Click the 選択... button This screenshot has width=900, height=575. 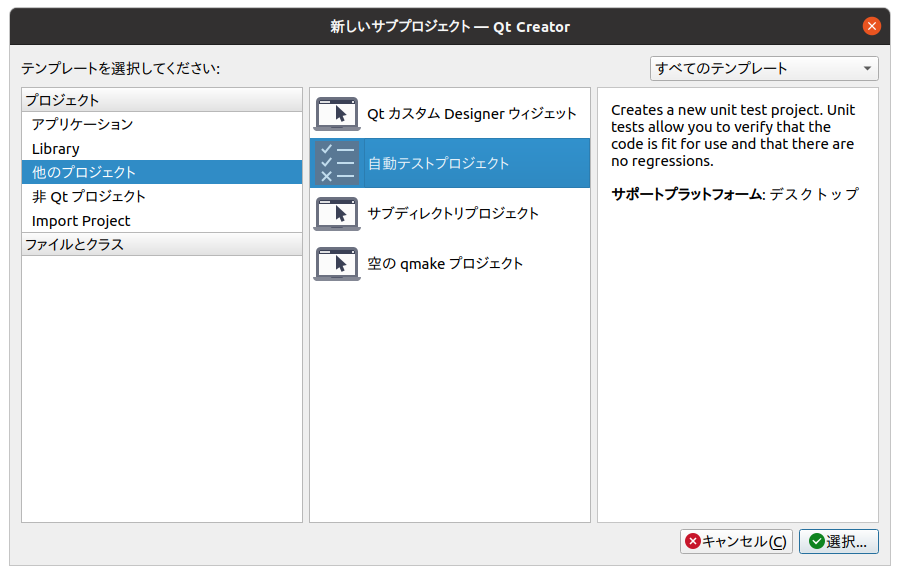pyautogui.click(x=839, y=541)
